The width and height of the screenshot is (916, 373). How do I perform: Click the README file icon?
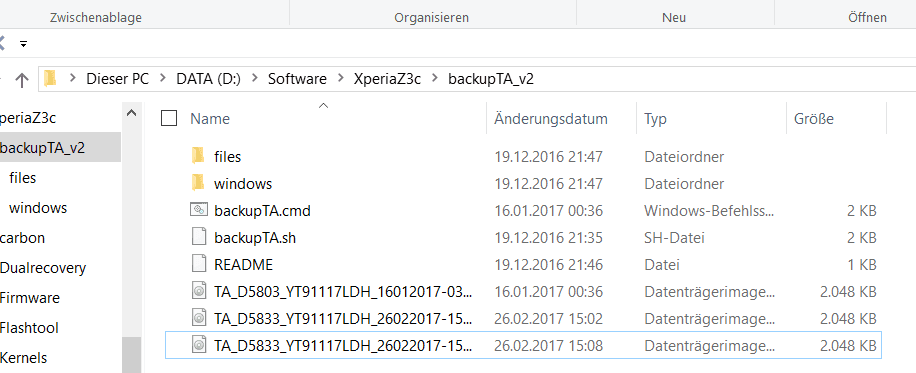pyautogui.click(x=199, y=264)
